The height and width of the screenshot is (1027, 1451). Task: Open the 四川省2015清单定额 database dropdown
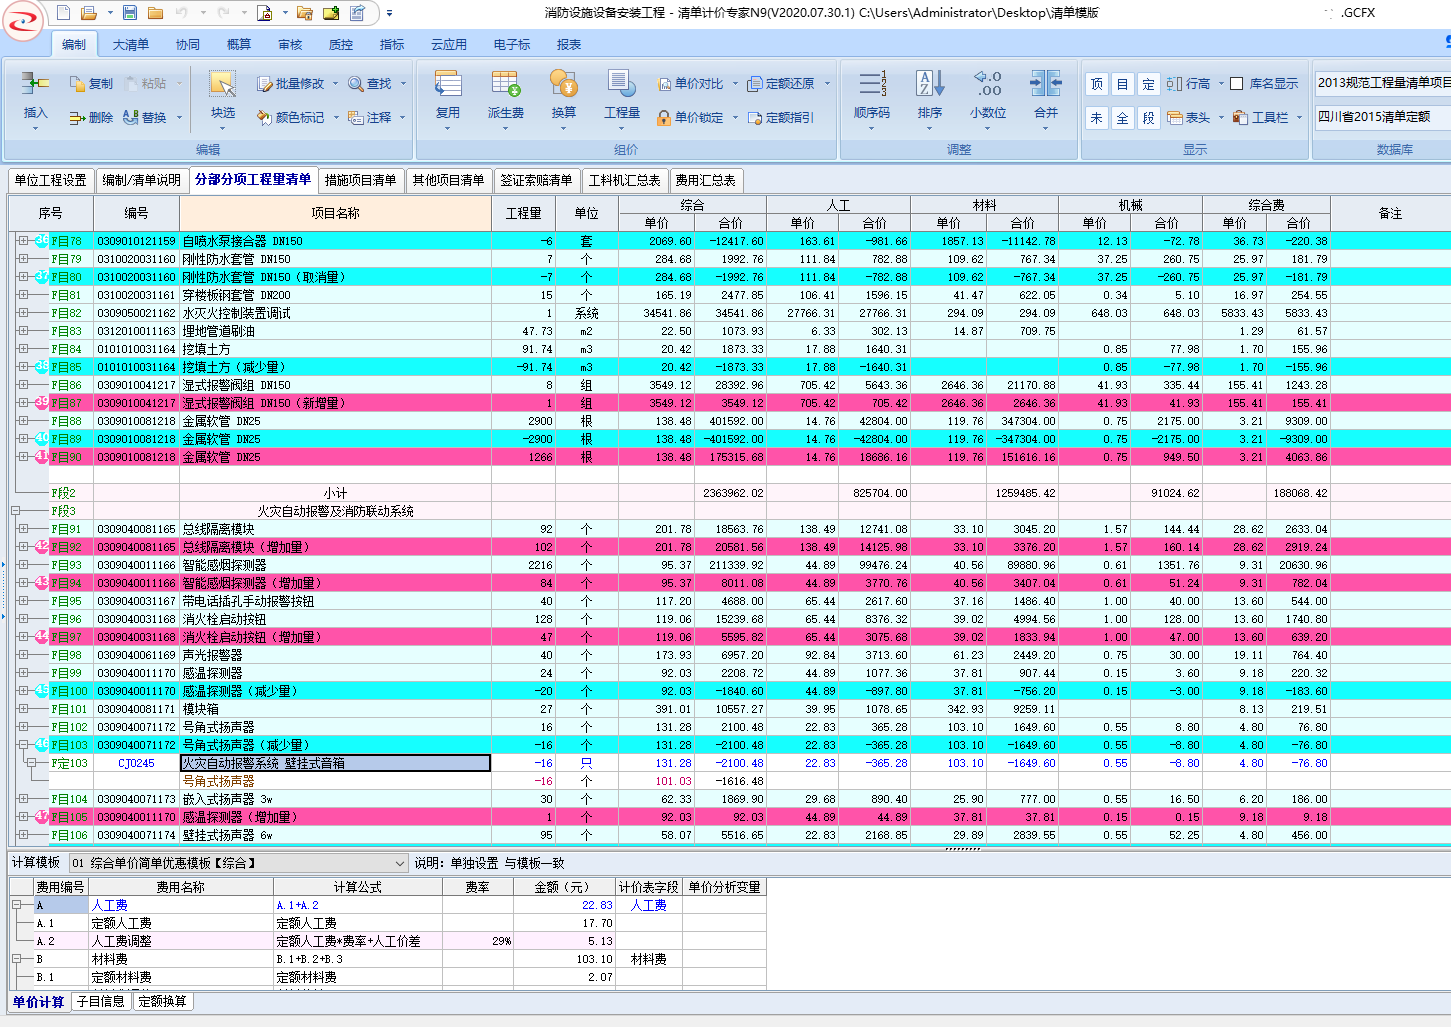click(x=1382, y=116)
